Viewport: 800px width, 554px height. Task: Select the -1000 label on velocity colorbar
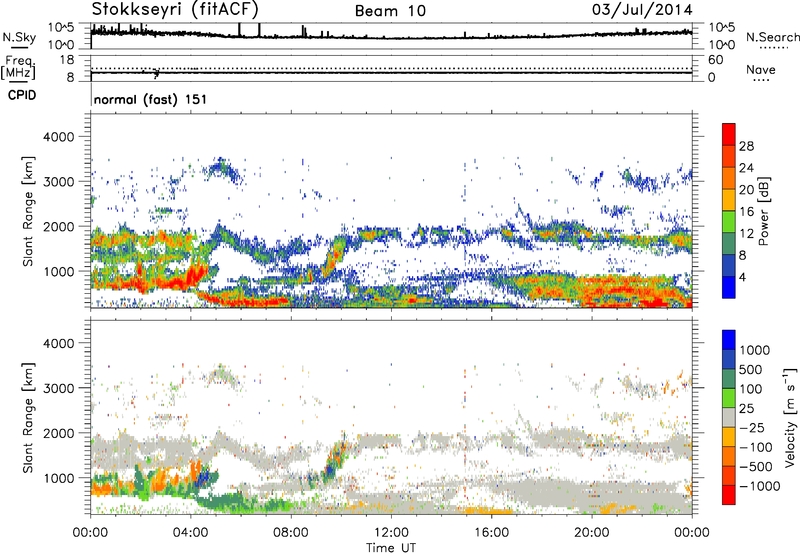pos(760,486)
